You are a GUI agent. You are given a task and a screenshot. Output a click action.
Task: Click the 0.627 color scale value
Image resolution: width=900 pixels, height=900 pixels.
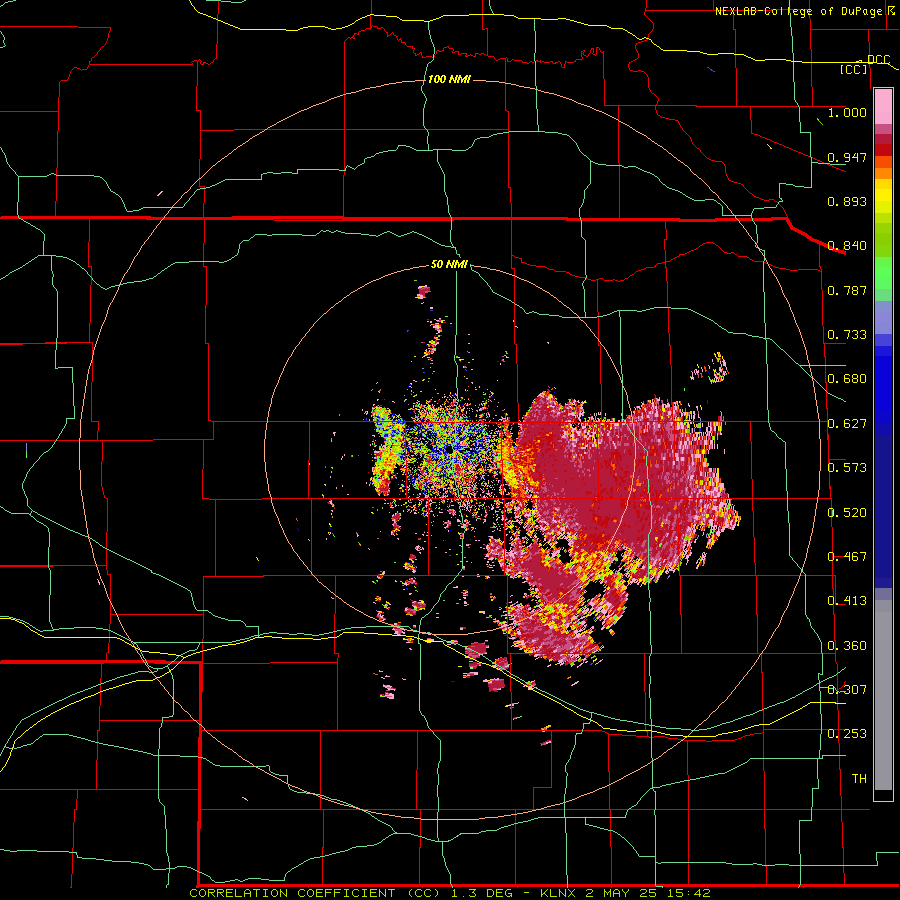847,424
